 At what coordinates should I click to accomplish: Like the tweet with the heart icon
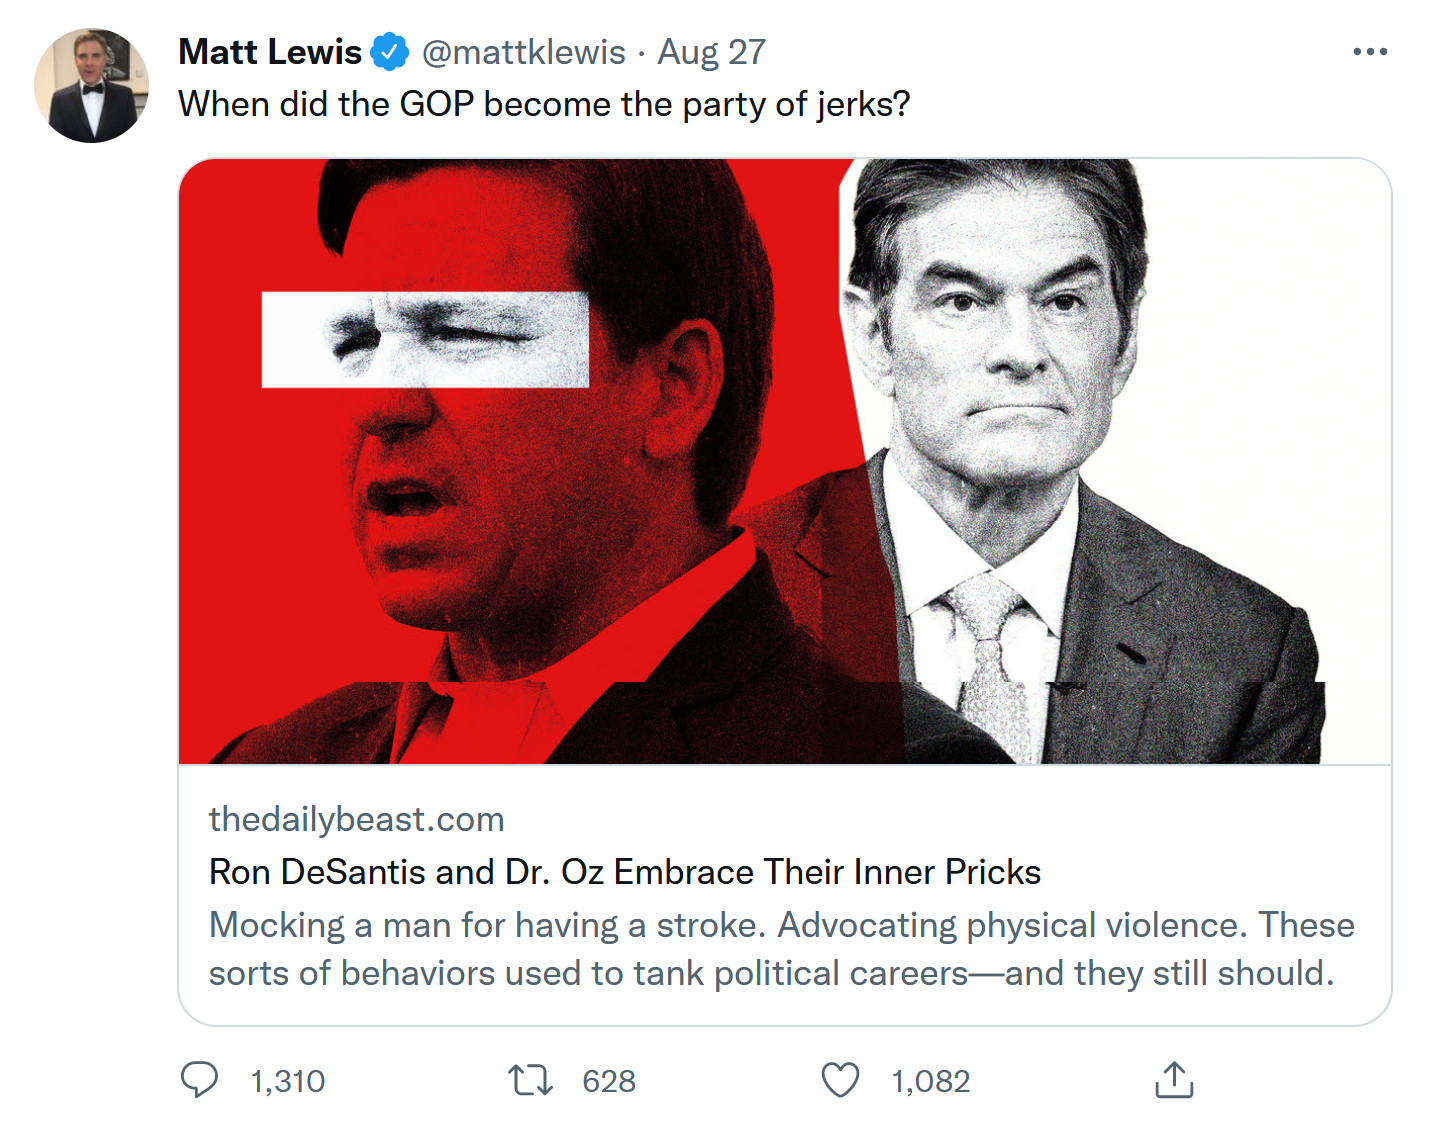point(840,1080)
